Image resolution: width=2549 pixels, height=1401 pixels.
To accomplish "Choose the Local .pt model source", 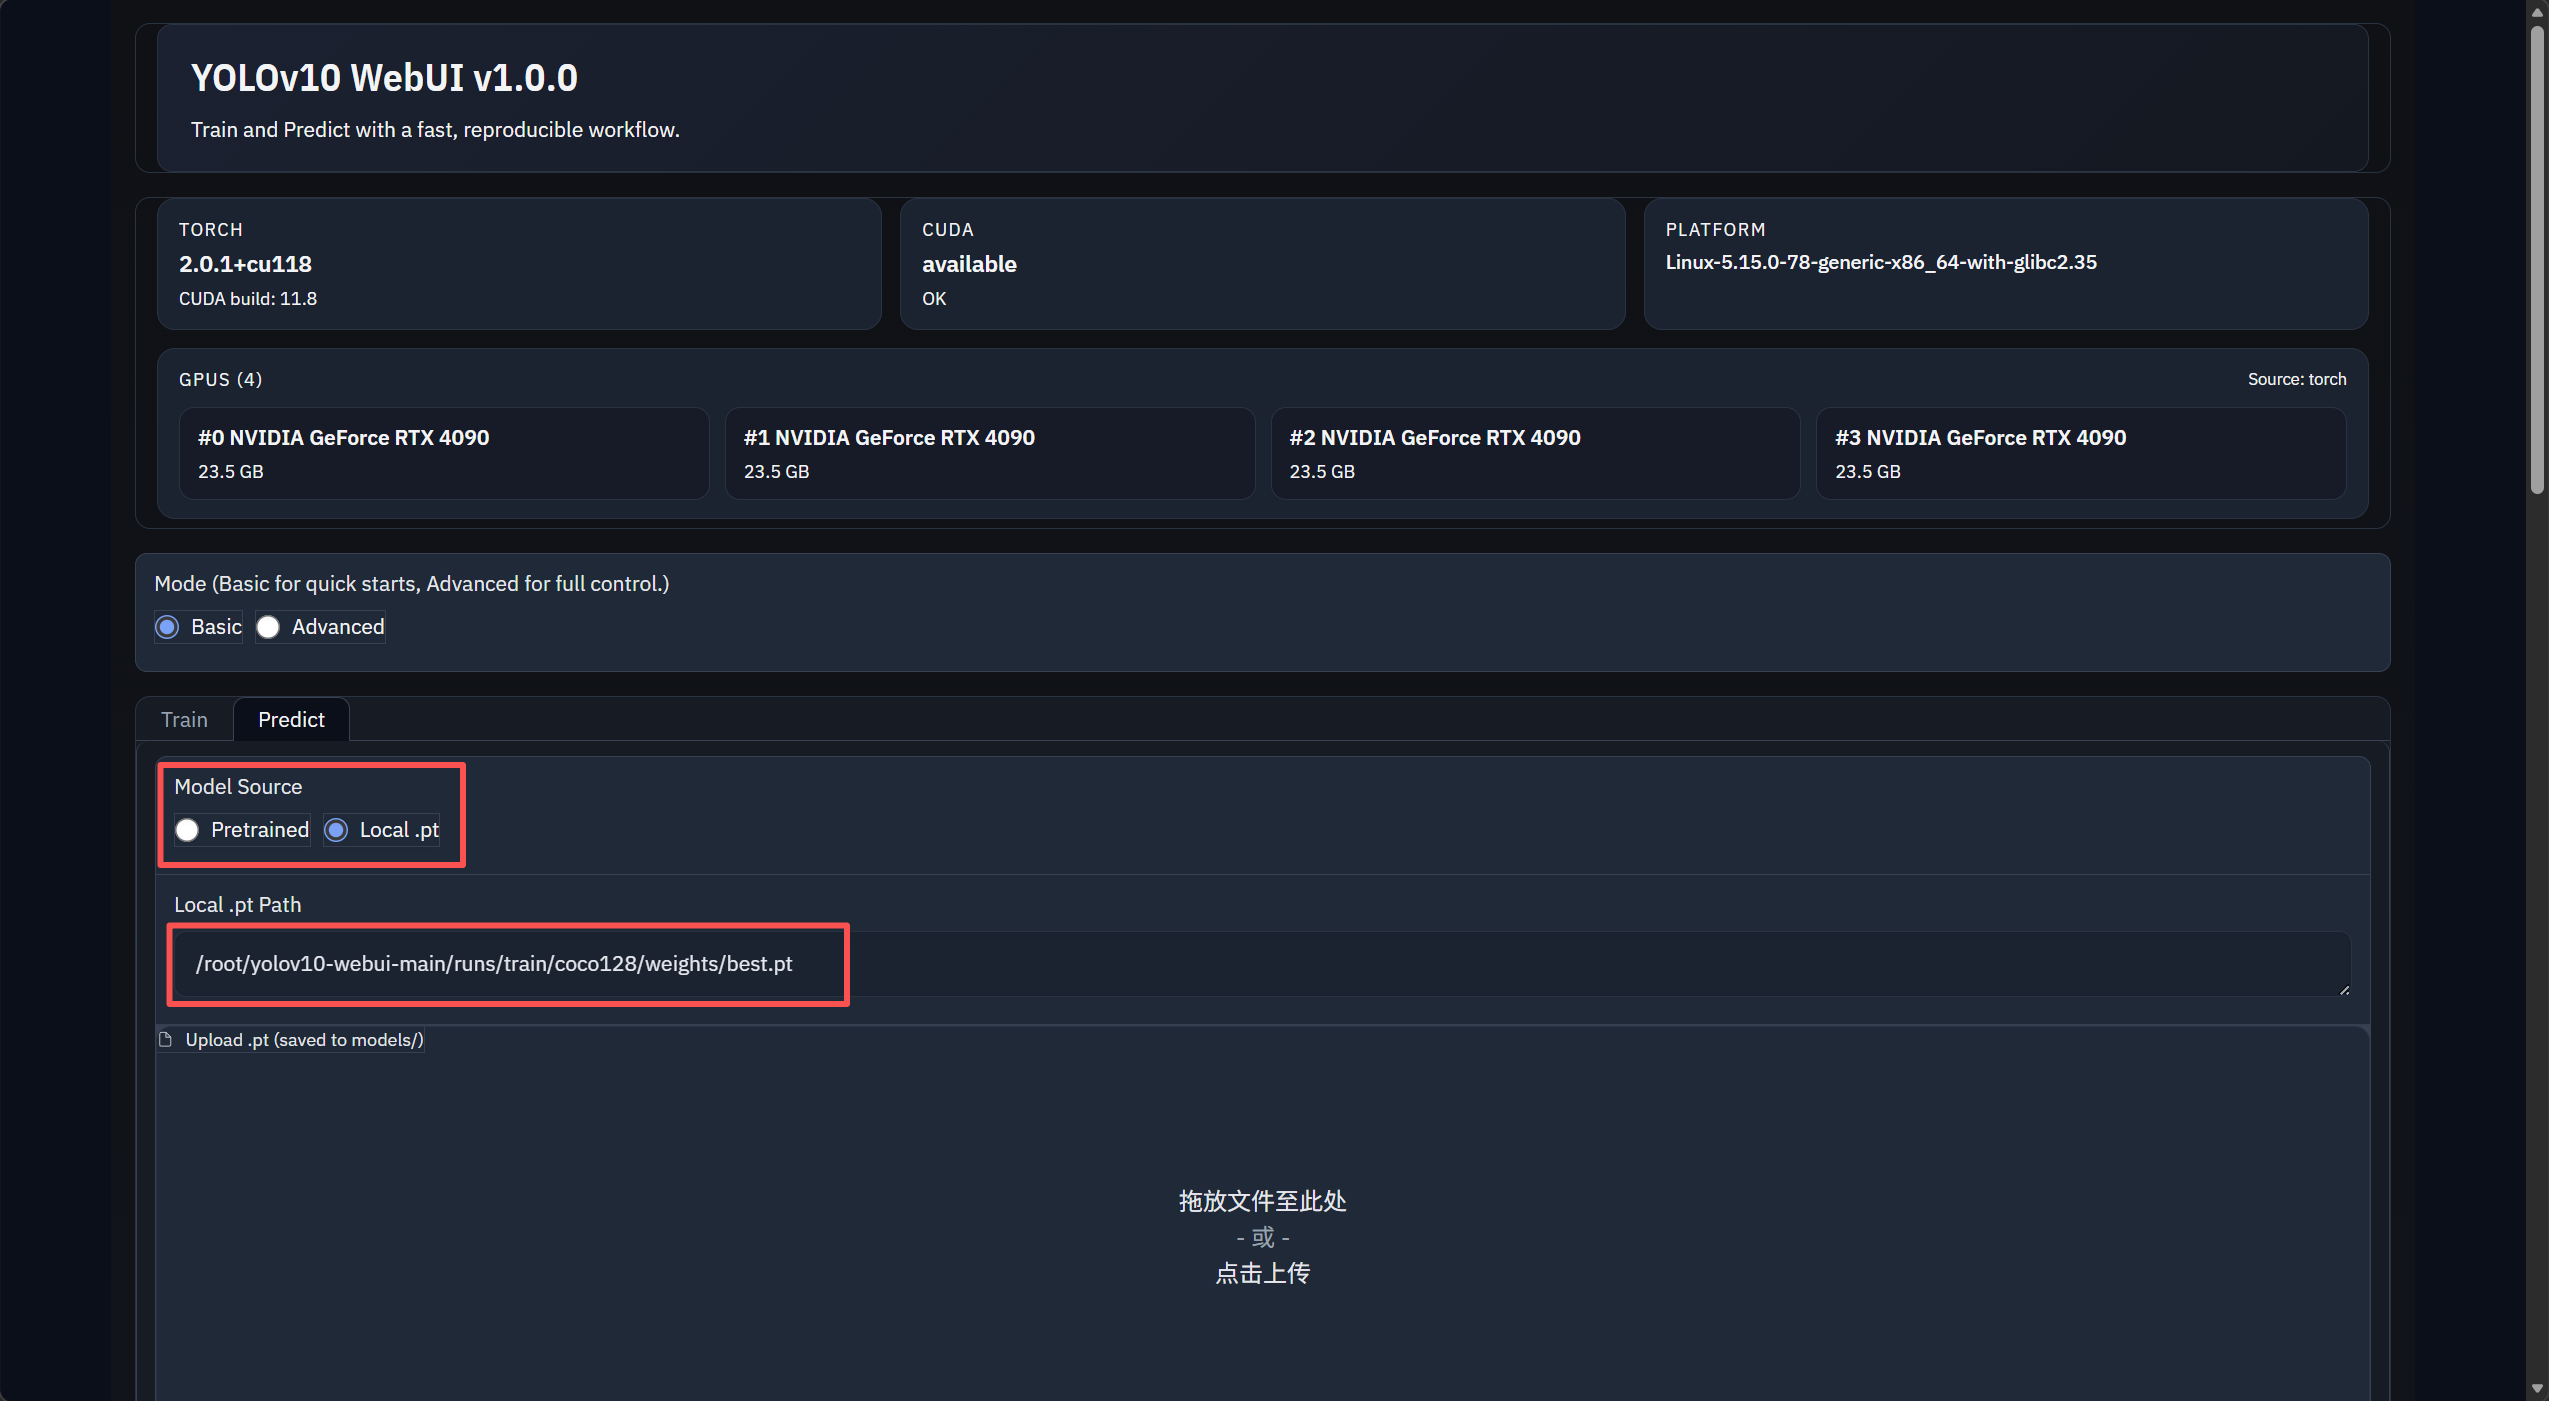I will 336,830.
